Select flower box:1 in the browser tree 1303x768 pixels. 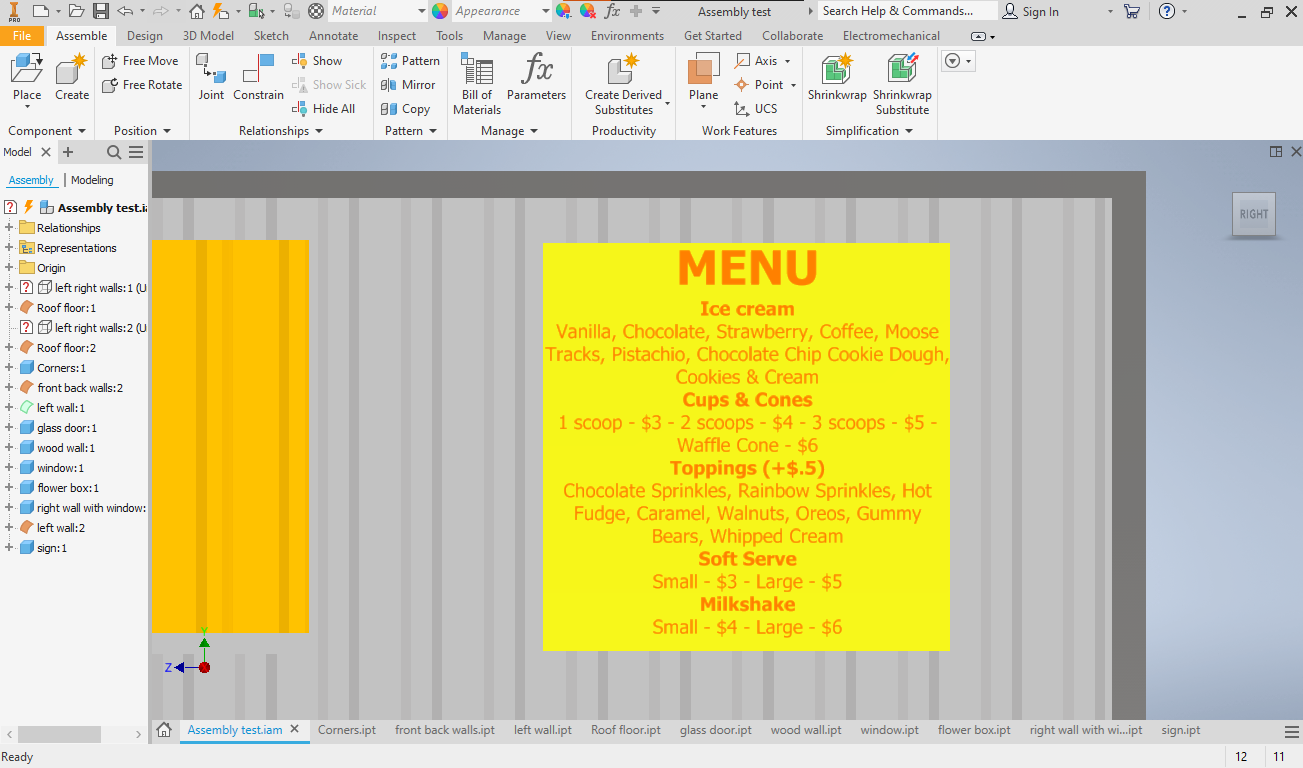point(68,488)
